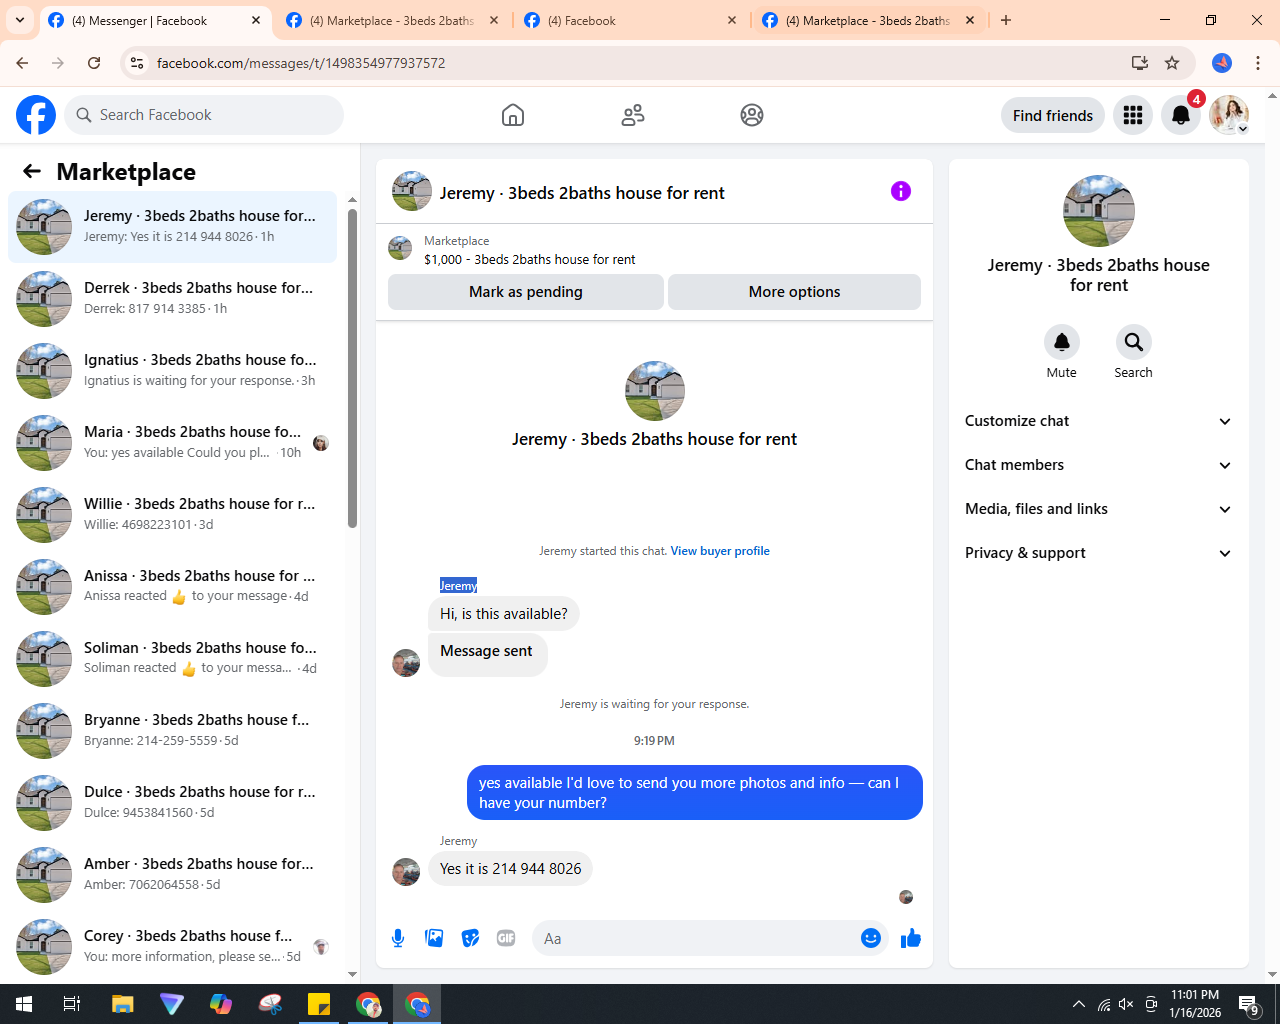Image resolution: width=1280 pixels, height=1024 pixels.
Task: Click the back arrow beside Marketplace
Action: (32, 171)
